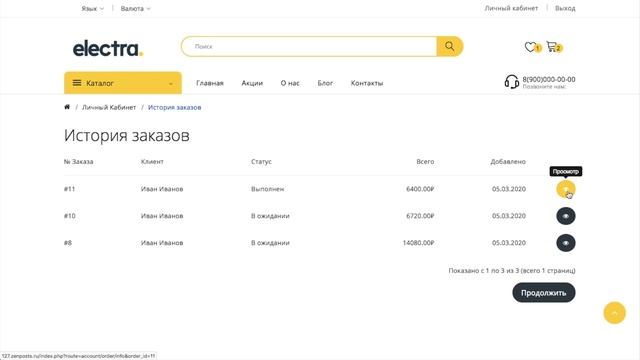Viewport: 640px width, 360px height.
Task: Open the Валюта currency dropdown
Action: tap(136, 8)
